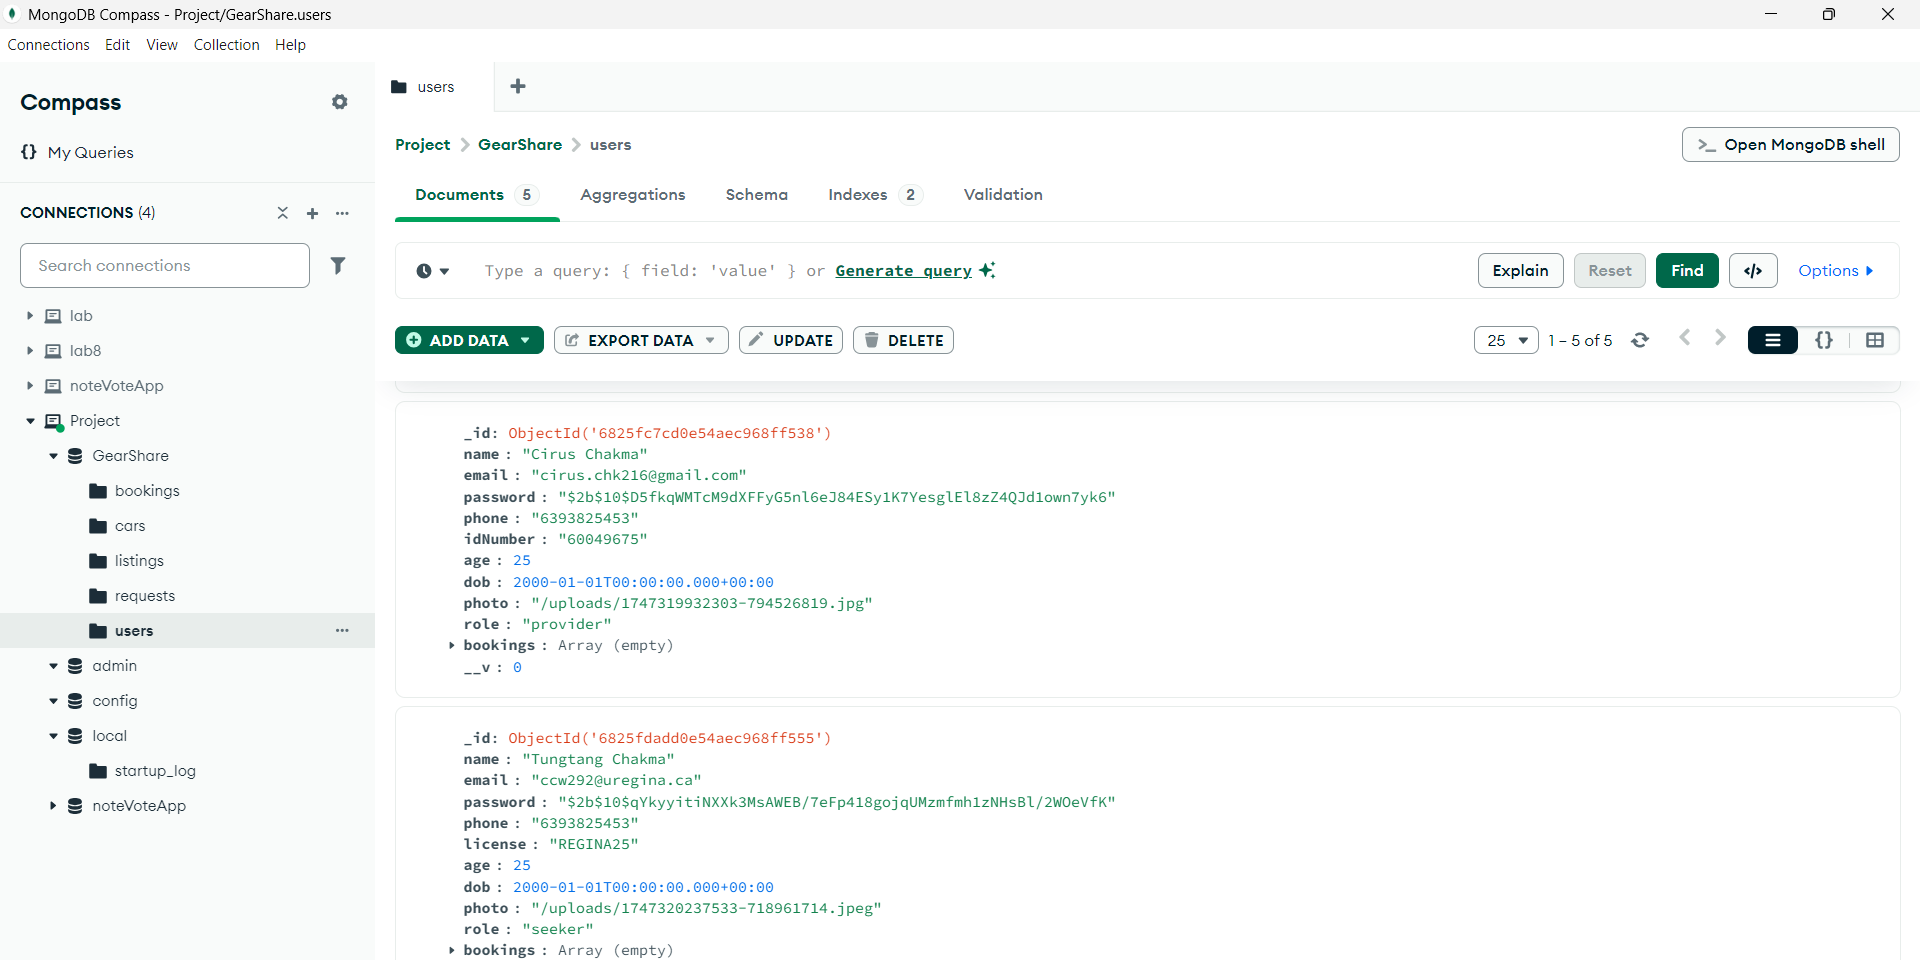The height and width of the screenshot is (960, 1920).
Task: Open MongoDB shell
Action: (1790, 145)
